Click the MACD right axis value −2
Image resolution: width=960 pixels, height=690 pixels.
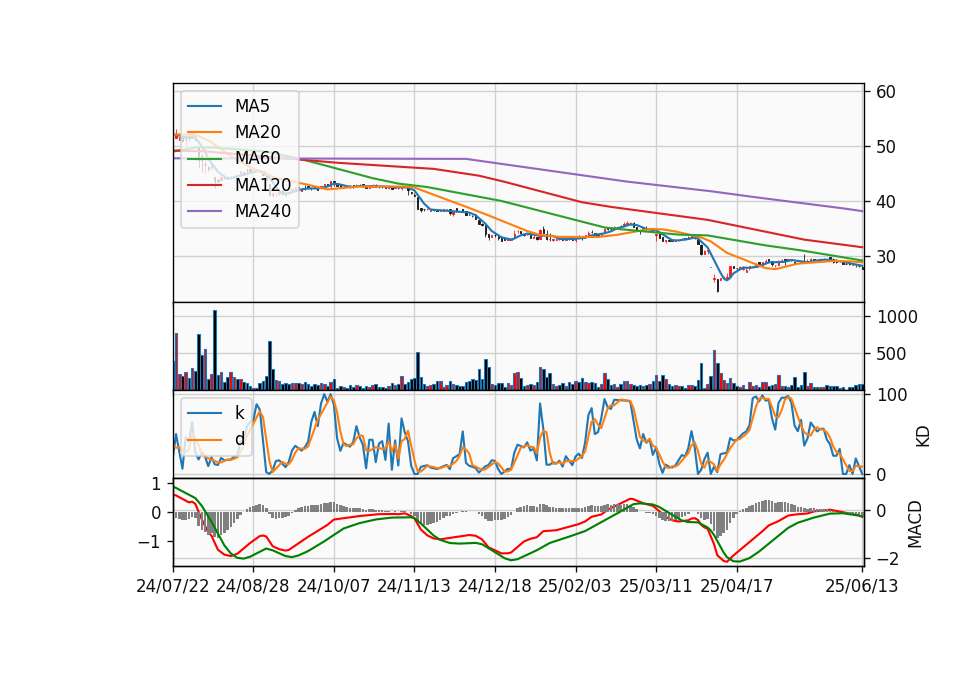pyautogui.click(x=886, y=559)
